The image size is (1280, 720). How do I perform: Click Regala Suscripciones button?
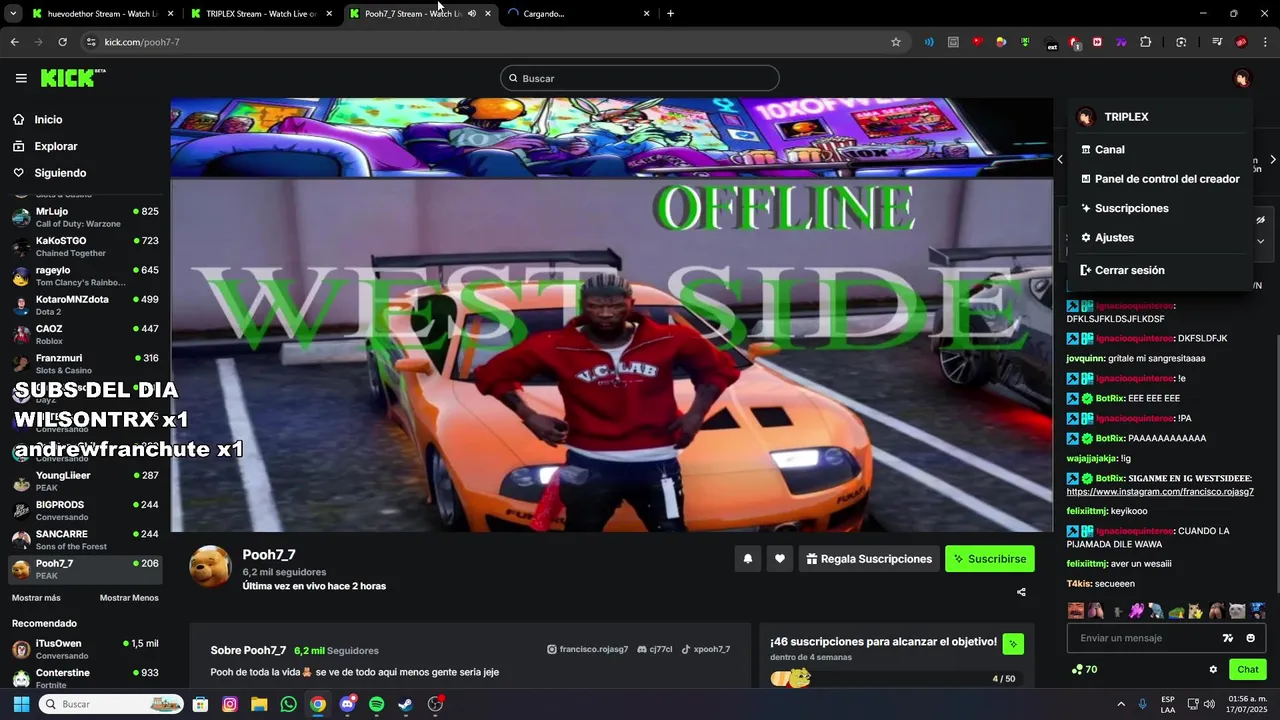(x=869, y=559)
